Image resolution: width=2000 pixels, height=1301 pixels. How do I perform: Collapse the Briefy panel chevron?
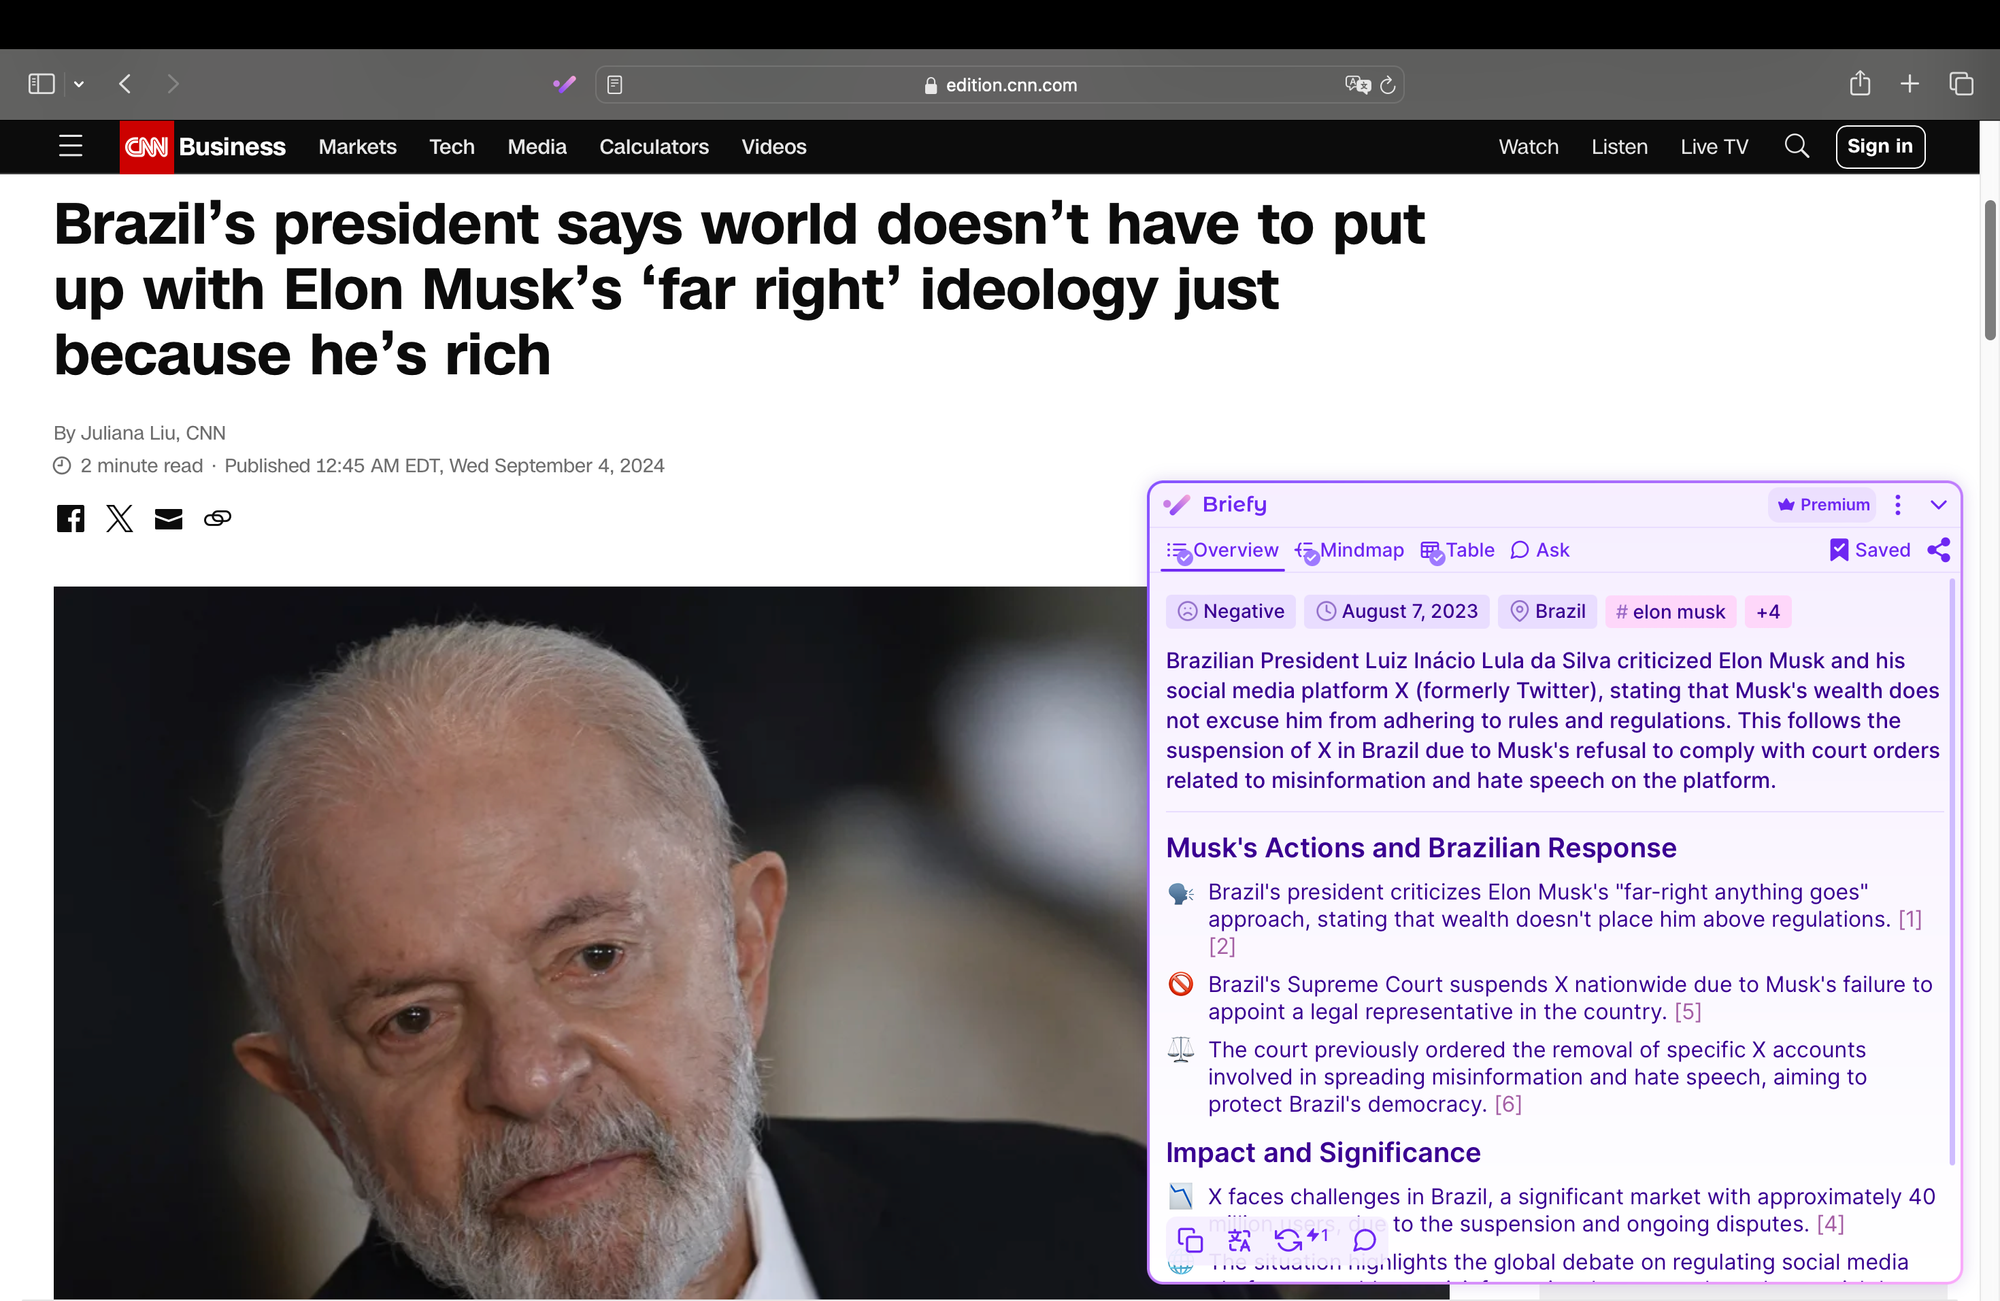tap(1938, 505)
